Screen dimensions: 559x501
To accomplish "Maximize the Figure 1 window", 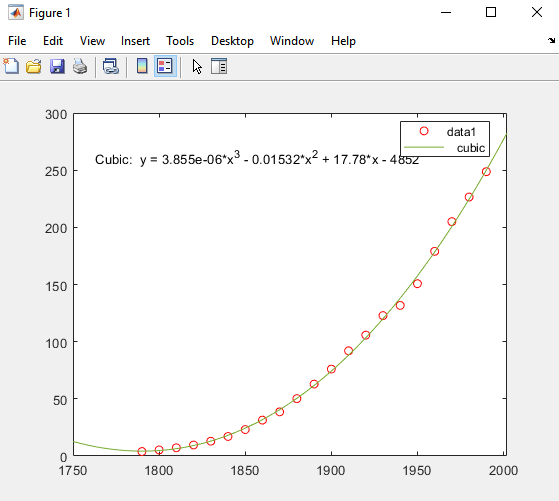I will click(491, 12).
